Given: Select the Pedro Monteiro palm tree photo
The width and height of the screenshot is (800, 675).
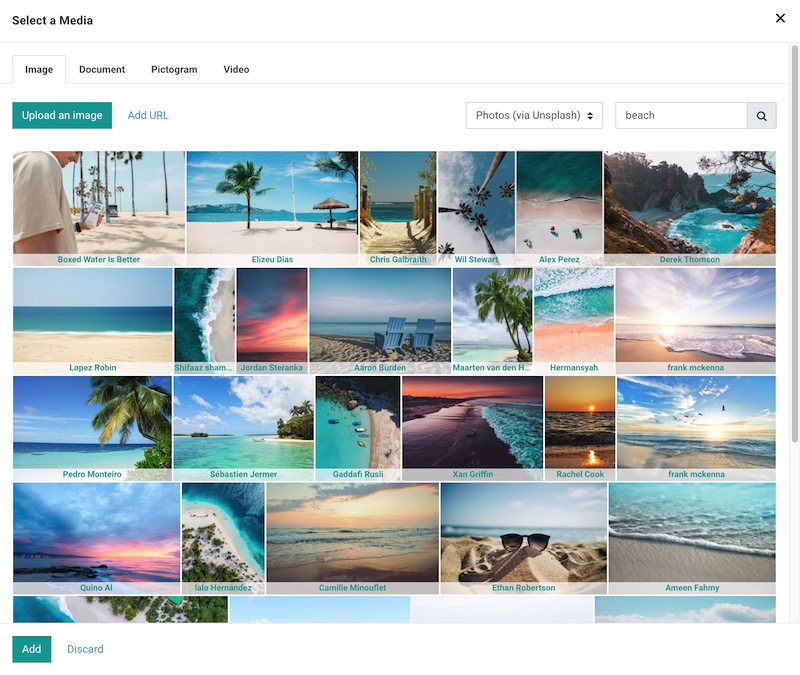Looking at the screenshot, I should click(x=92, y=420).
